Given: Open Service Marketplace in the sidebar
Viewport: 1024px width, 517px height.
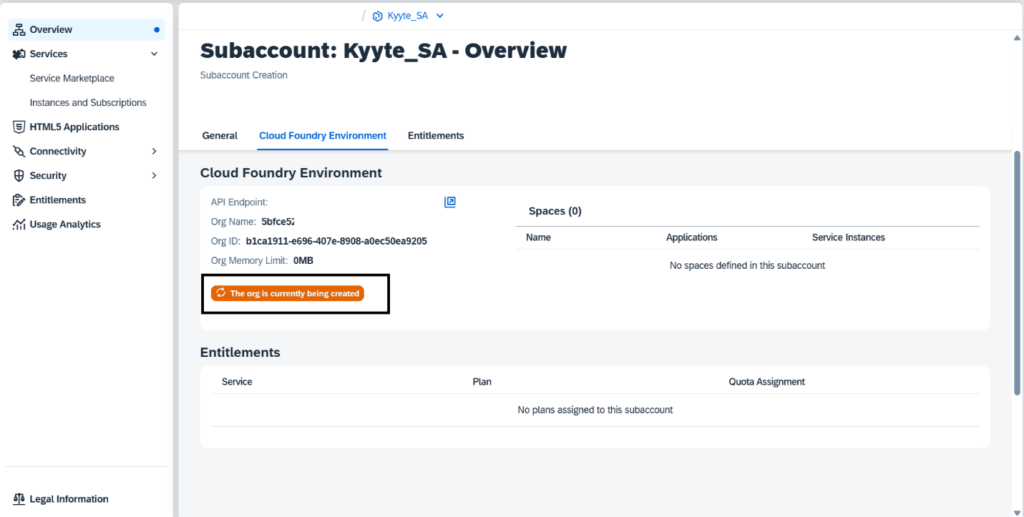Looking at the screenshot, I should coord(72,78).
